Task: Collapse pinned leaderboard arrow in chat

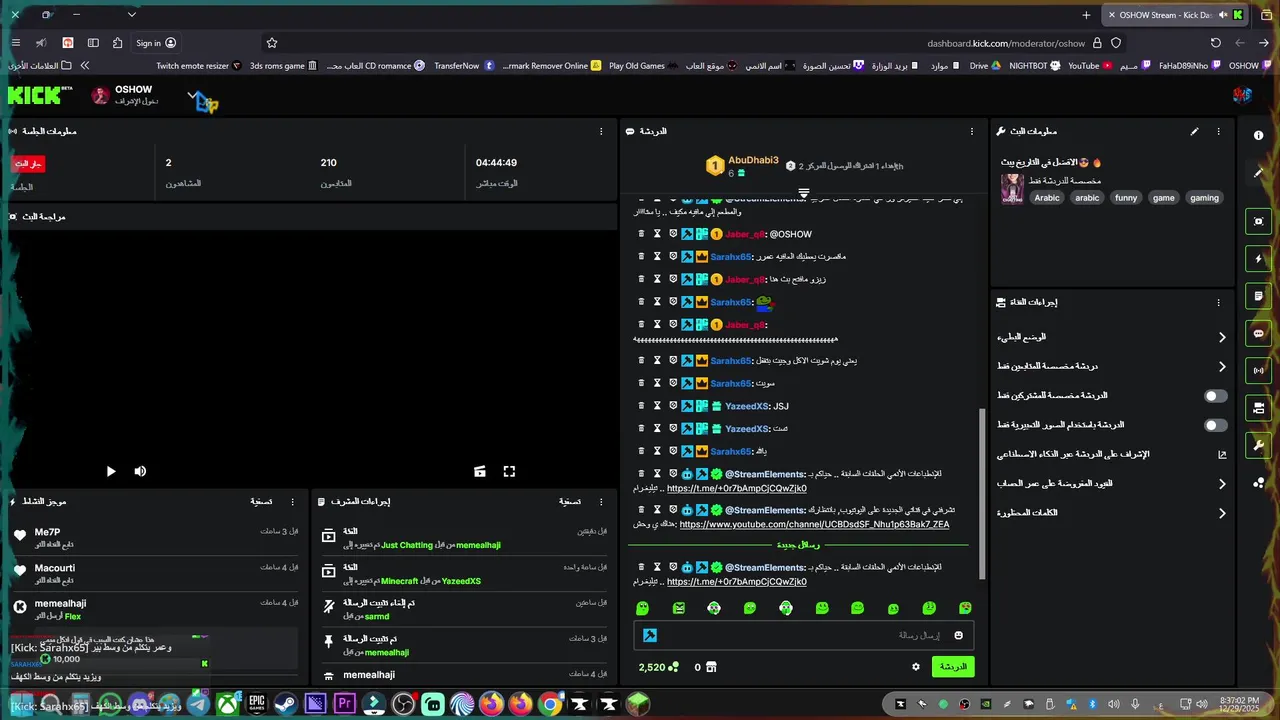Action: click(x=803, y=192)
